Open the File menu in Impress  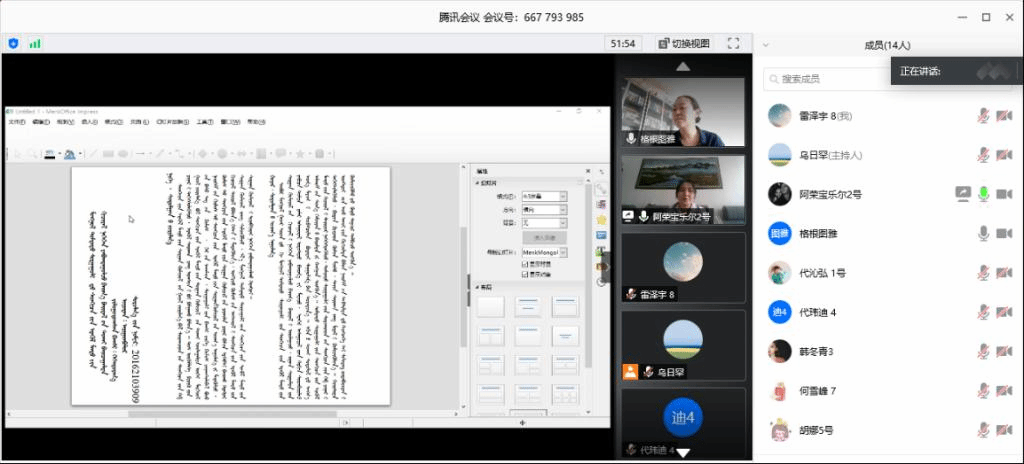pos(16,122)
